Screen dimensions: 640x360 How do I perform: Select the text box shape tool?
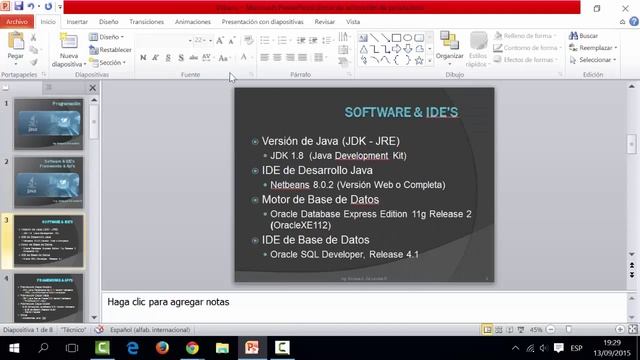363,38
